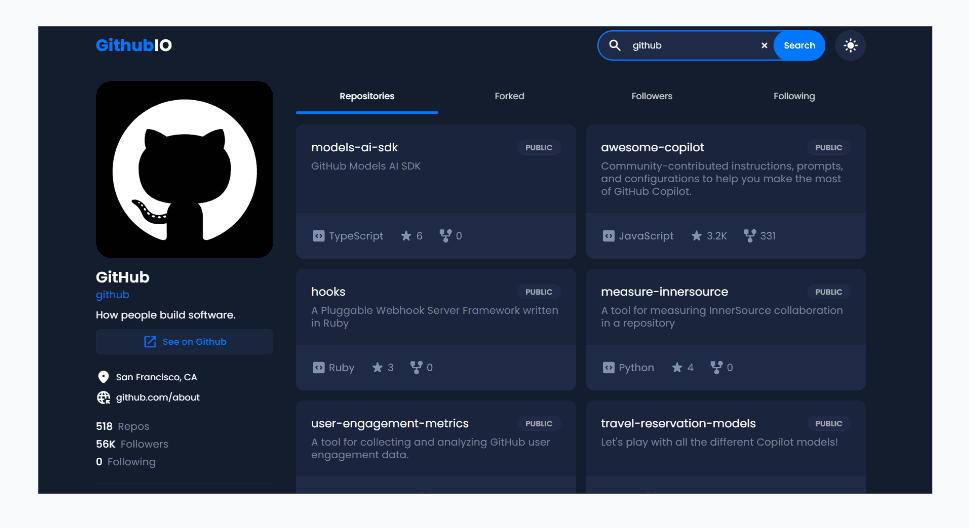Click PUBLIC badge on hooks card
Screen dimensions: 969x528
pos(539,292)
